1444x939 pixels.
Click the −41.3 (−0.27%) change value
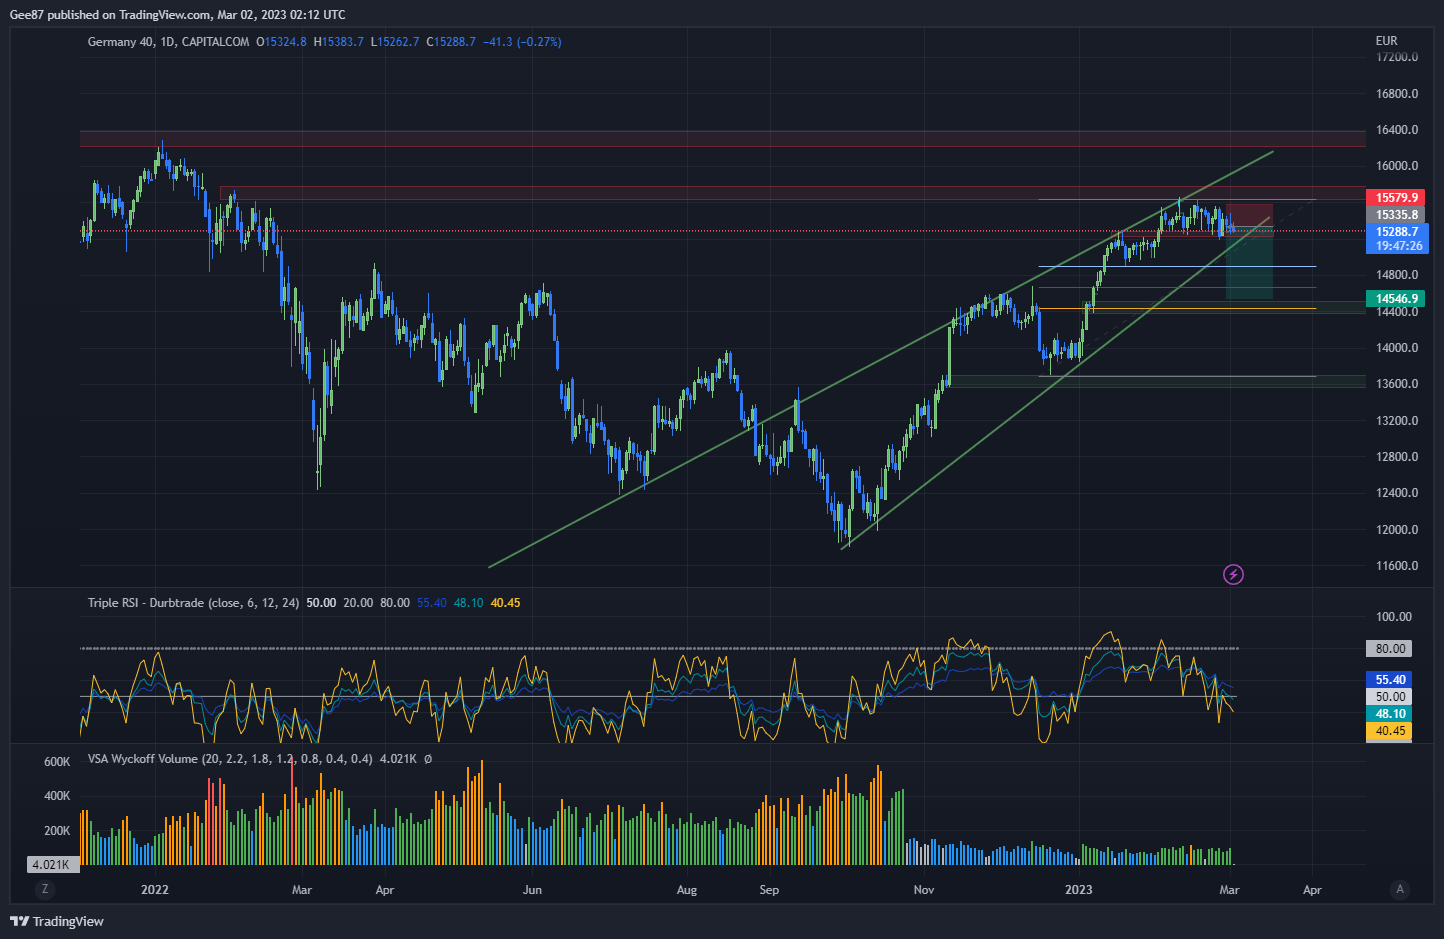click(x=522, y=42)
